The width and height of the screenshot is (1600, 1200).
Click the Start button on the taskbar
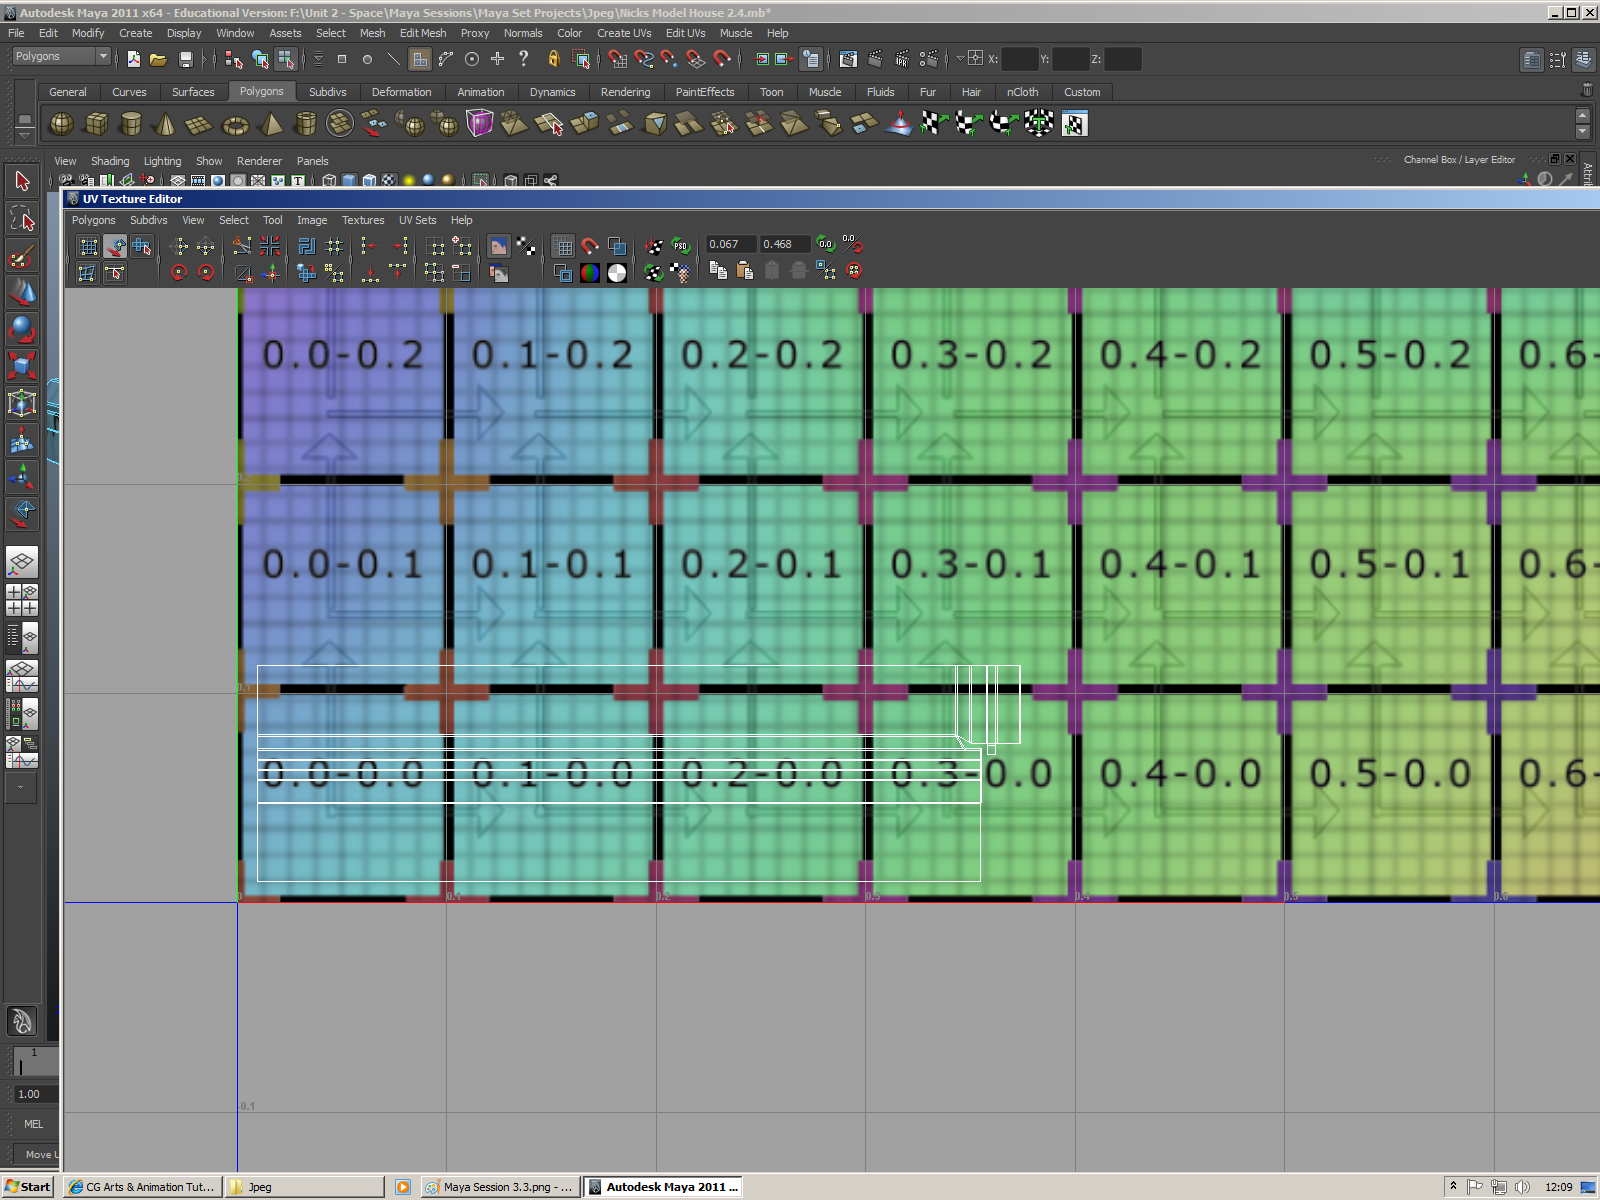click(25, 1187)
